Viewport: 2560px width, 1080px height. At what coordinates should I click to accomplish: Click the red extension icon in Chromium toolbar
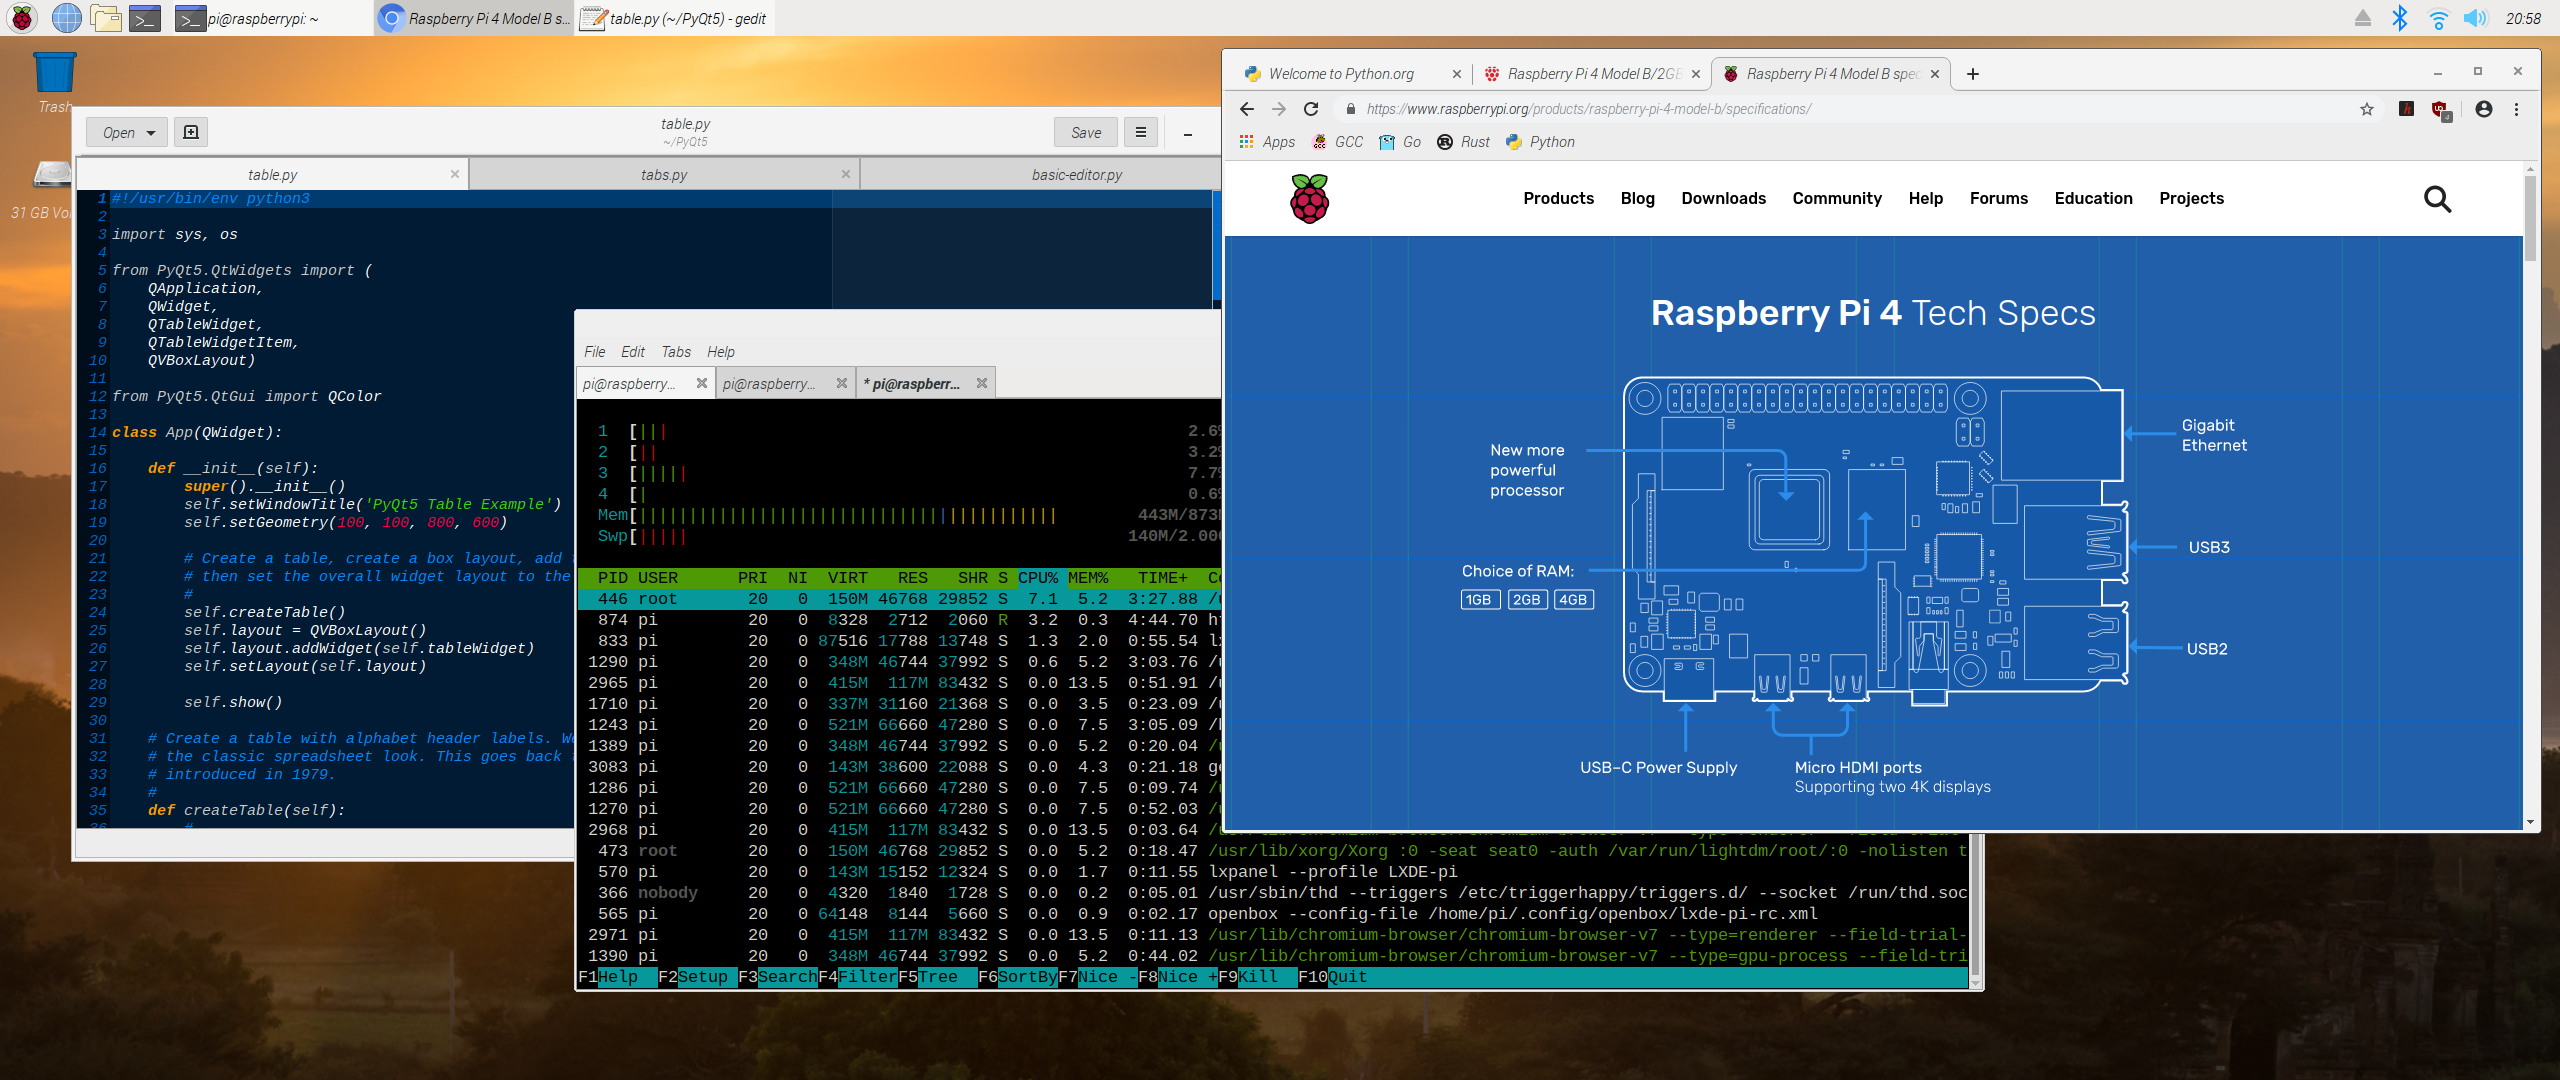click(x=2407, y=109)
